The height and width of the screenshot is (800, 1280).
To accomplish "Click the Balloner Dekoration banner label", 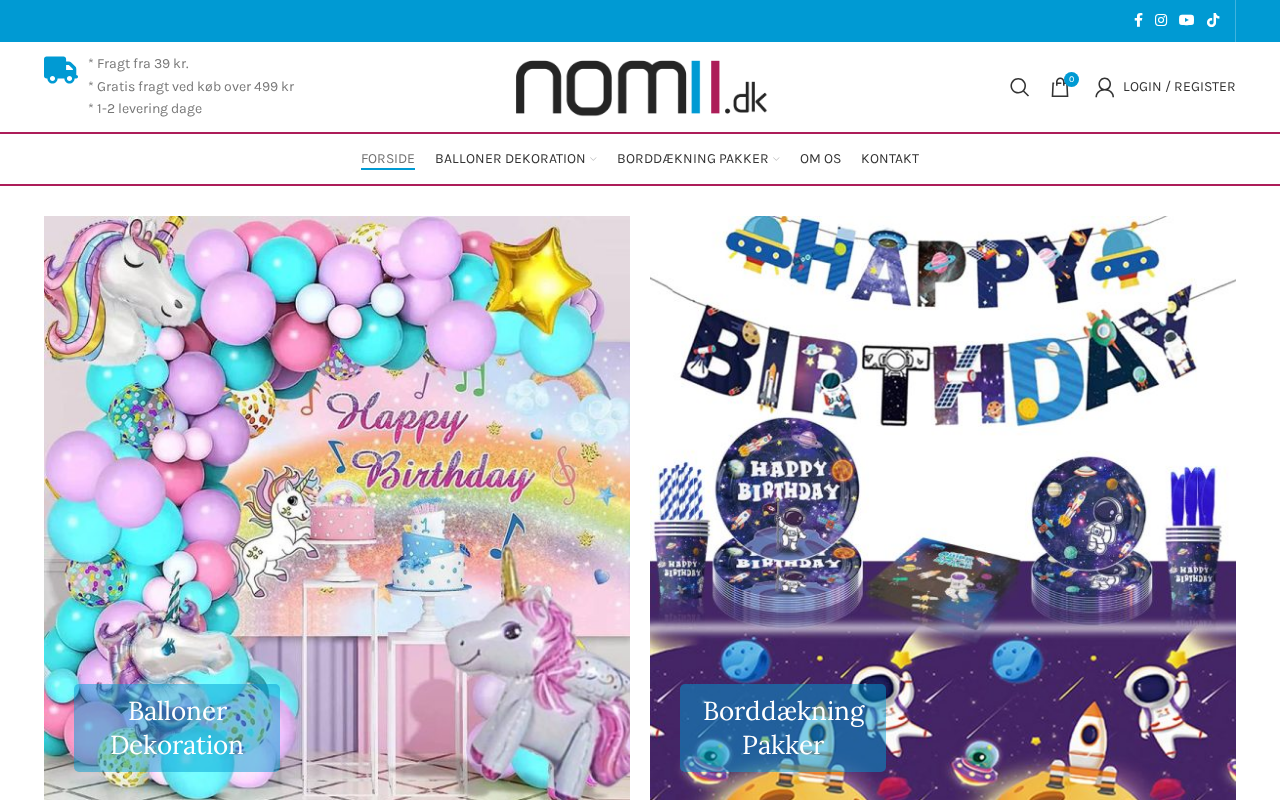I will [177, 728].
